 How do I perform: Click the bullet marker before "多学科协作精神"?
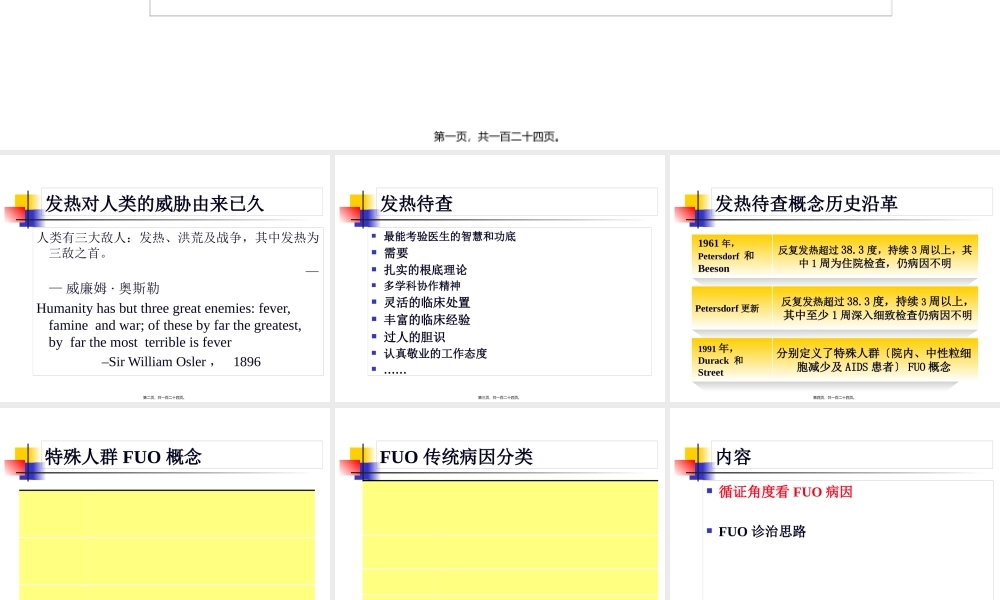374,286
